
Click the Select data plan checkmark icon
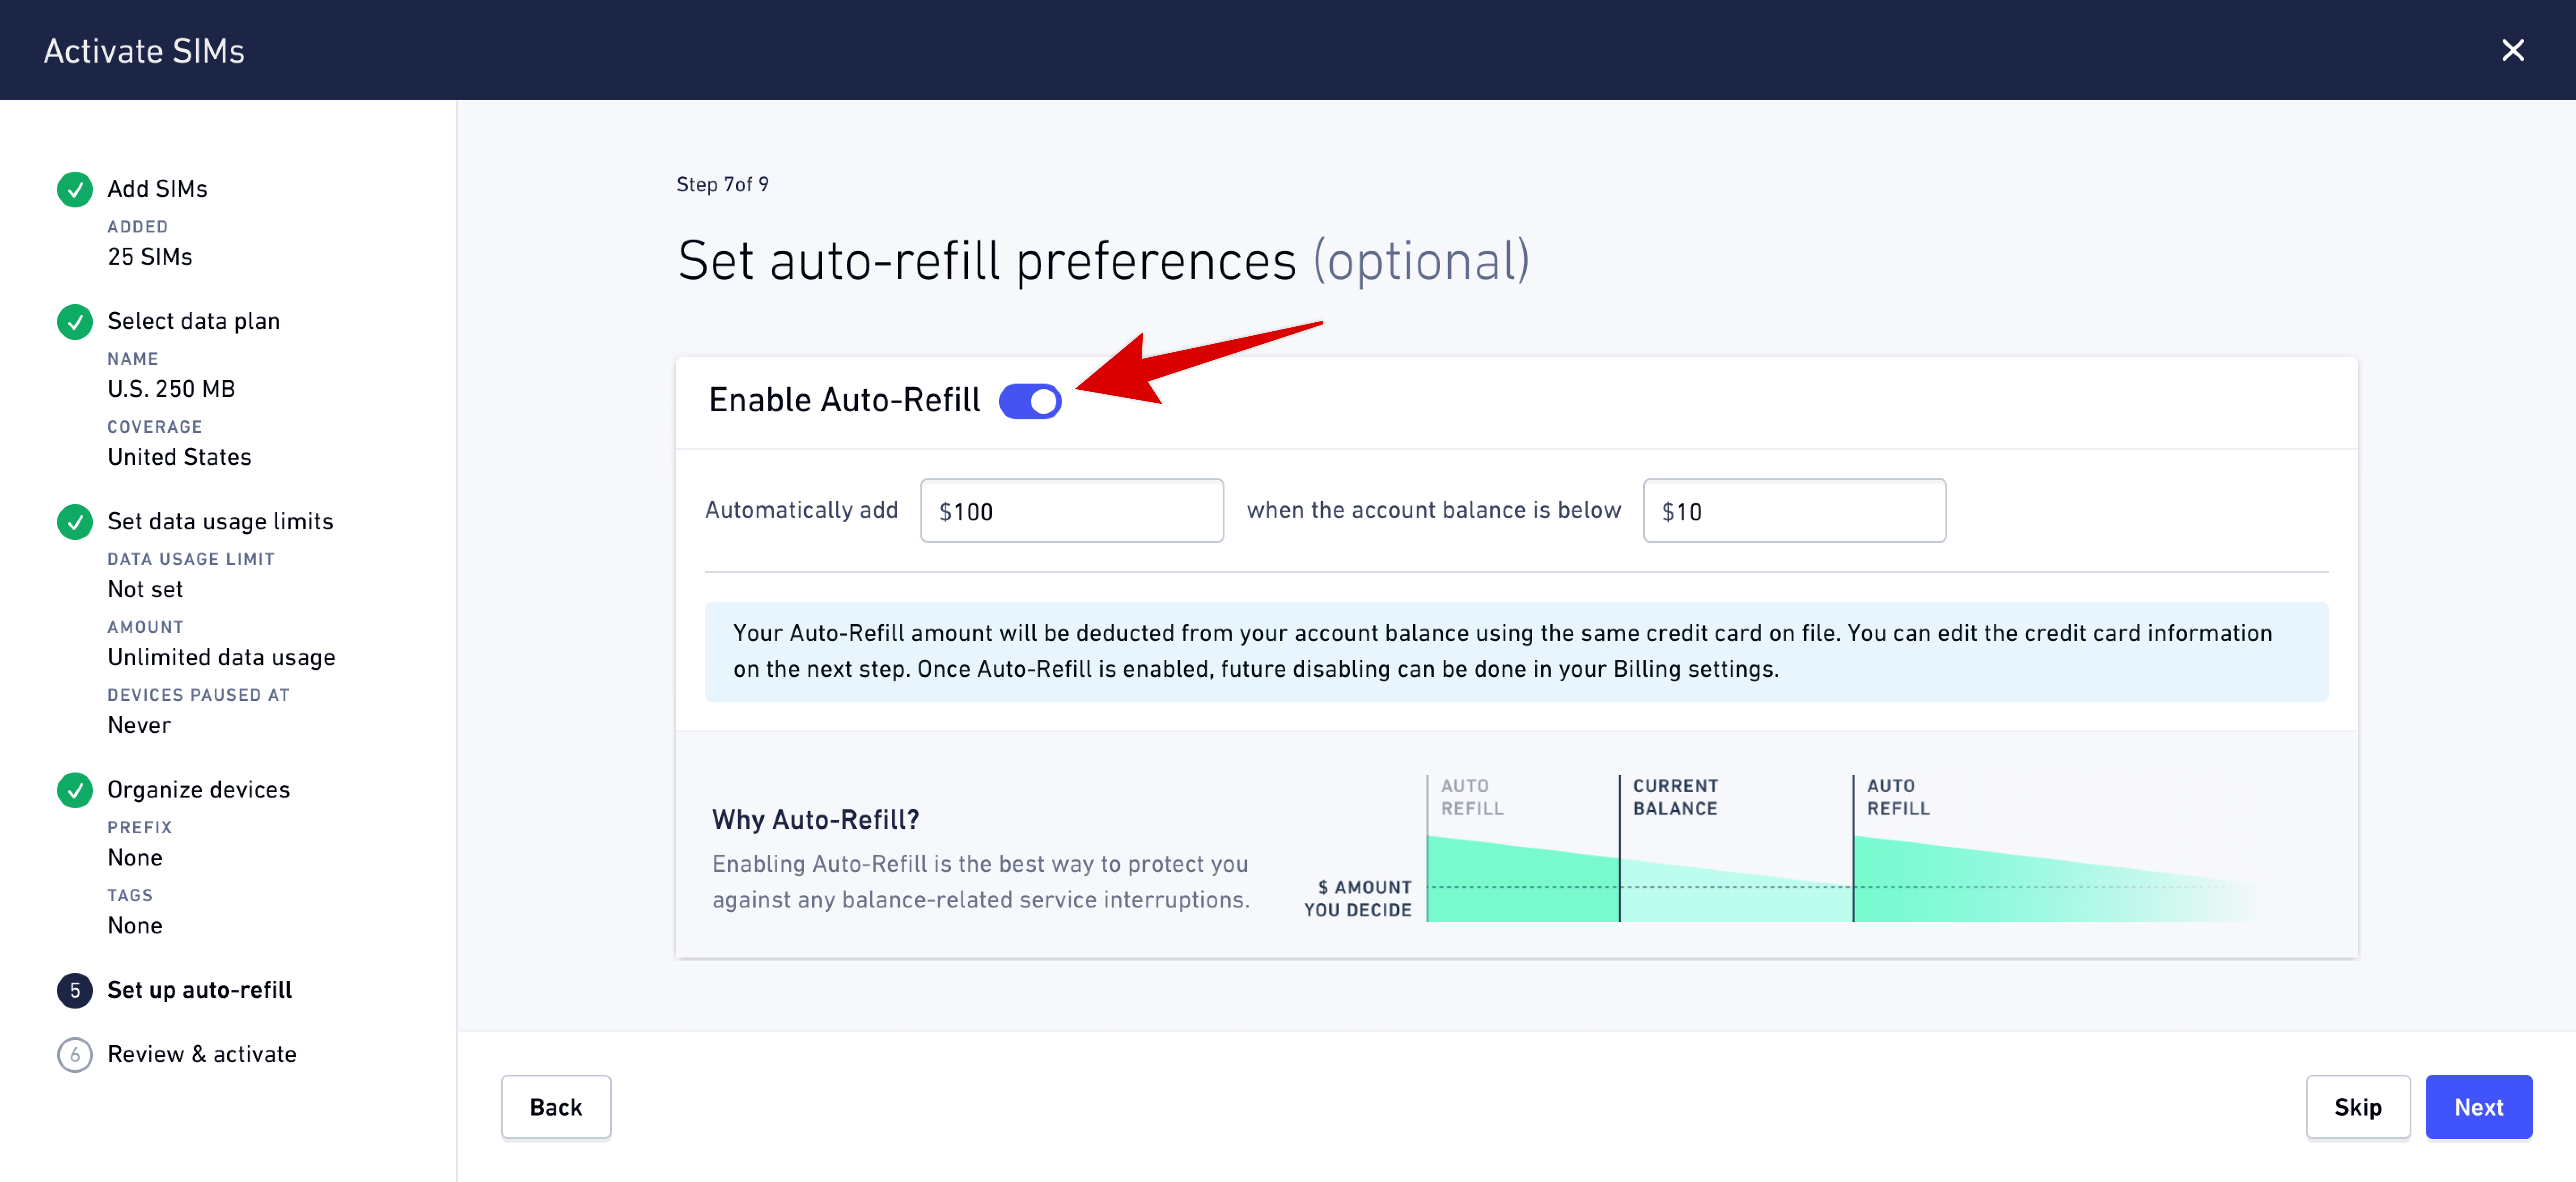75,321
